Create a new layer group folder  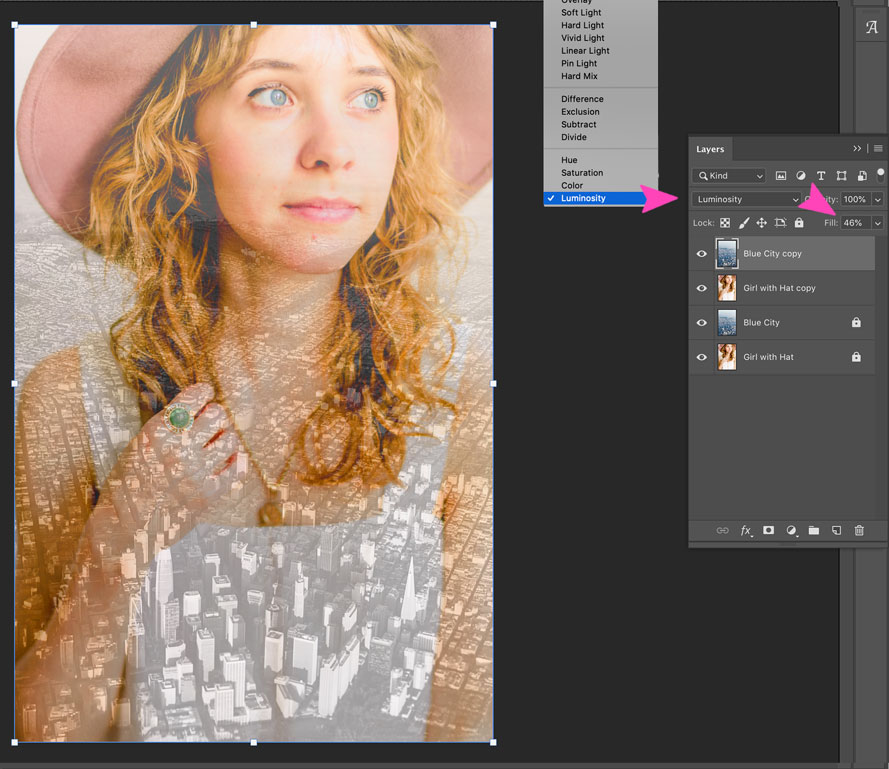(814, 531)
